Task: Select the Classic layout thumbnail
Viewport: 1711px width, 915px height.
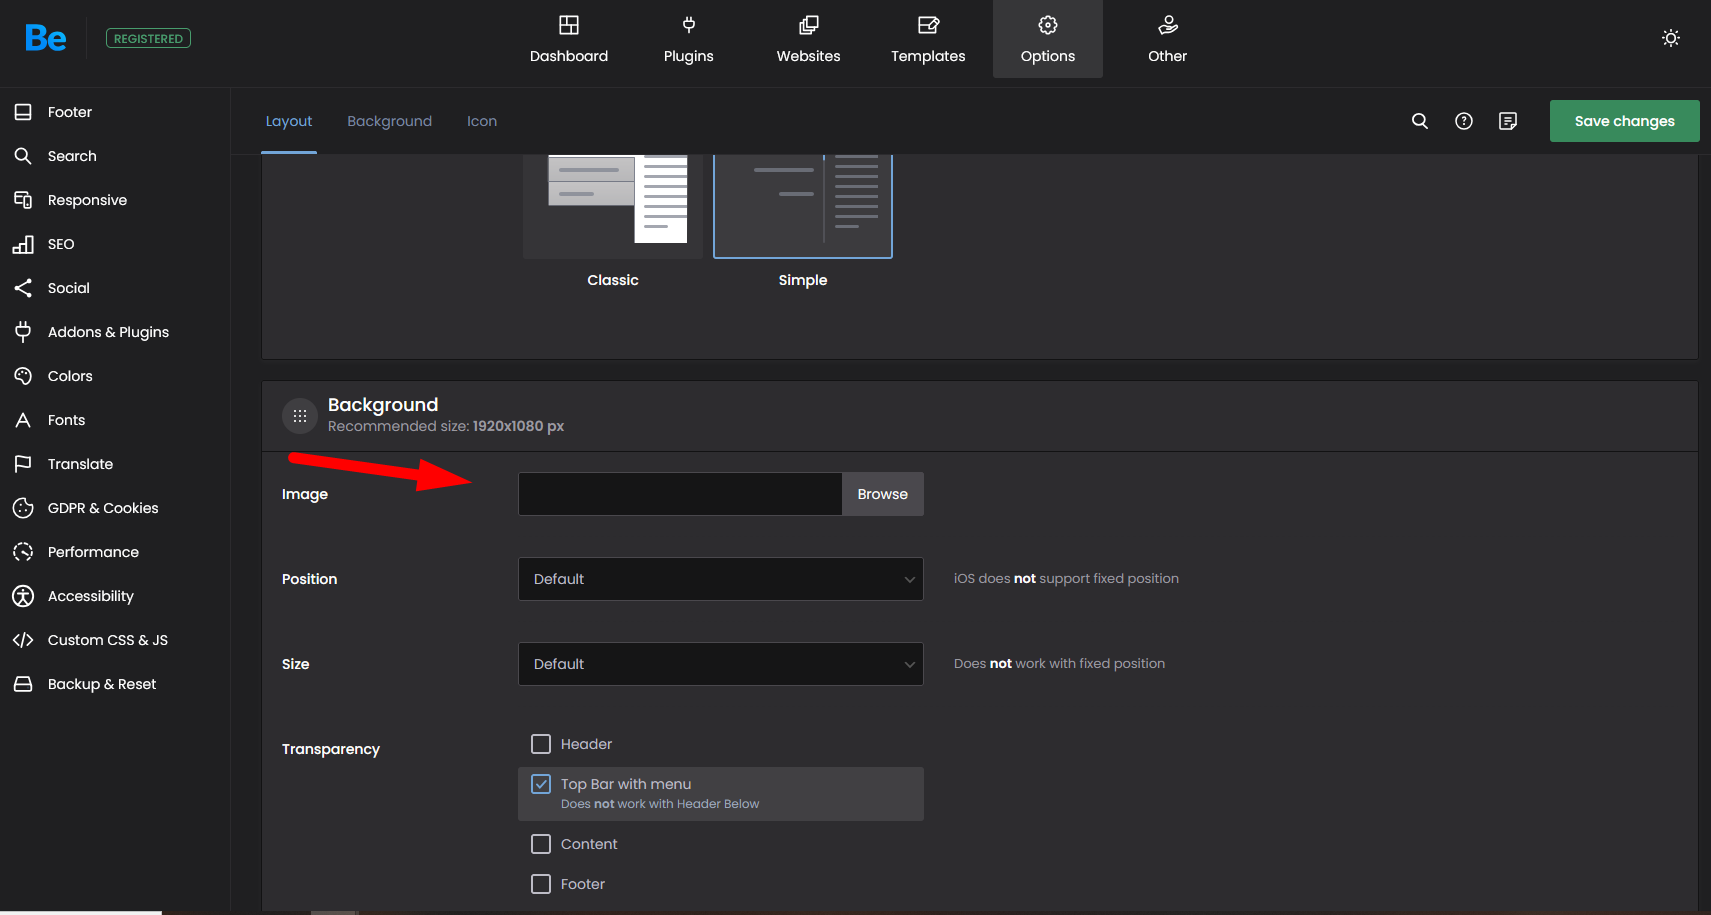Action: pos(613,206)
